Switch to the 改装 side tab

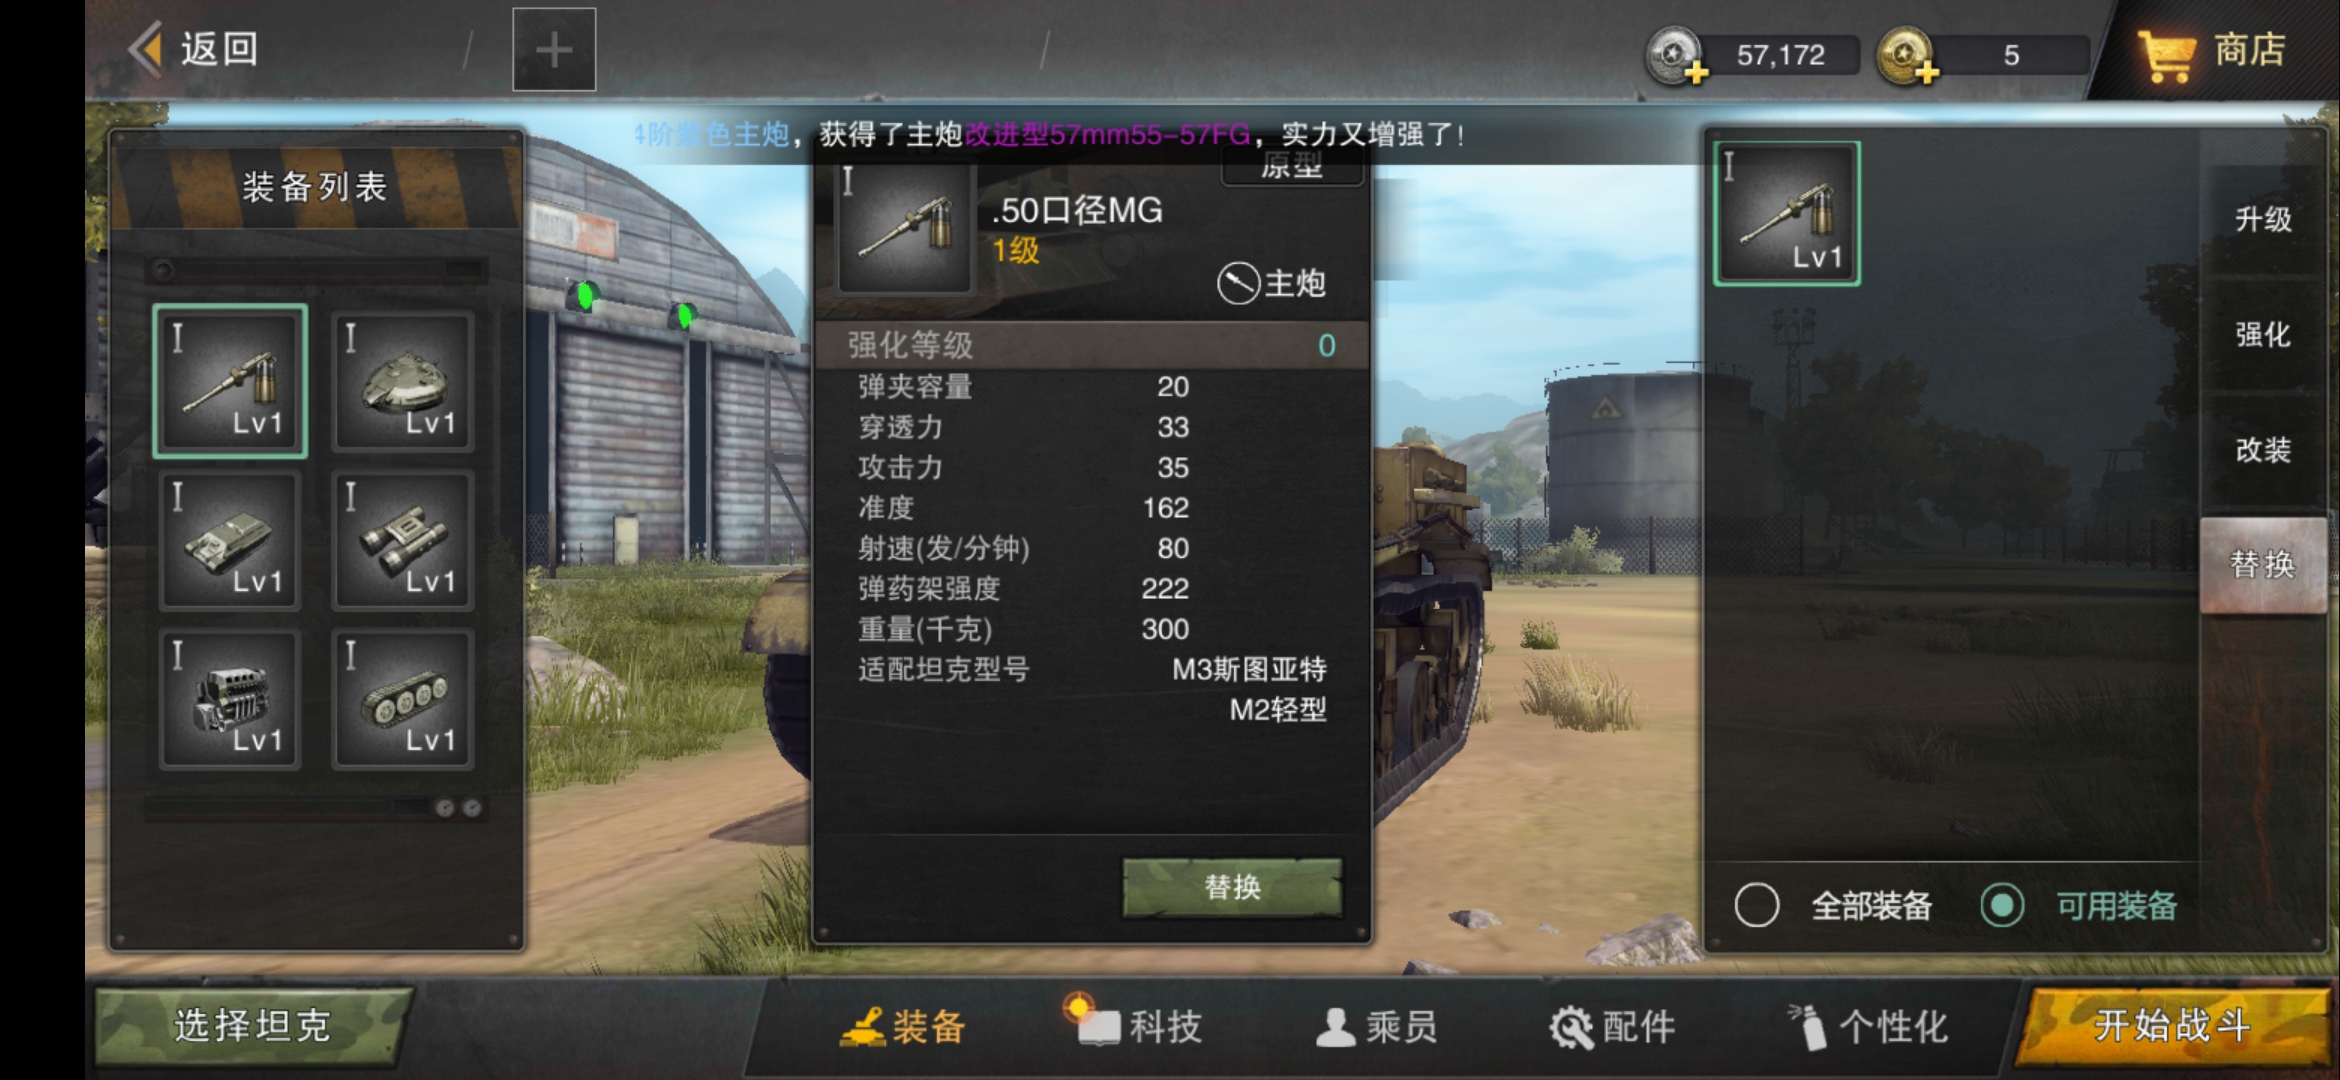pyautogui.click(x=2263, y=449)
